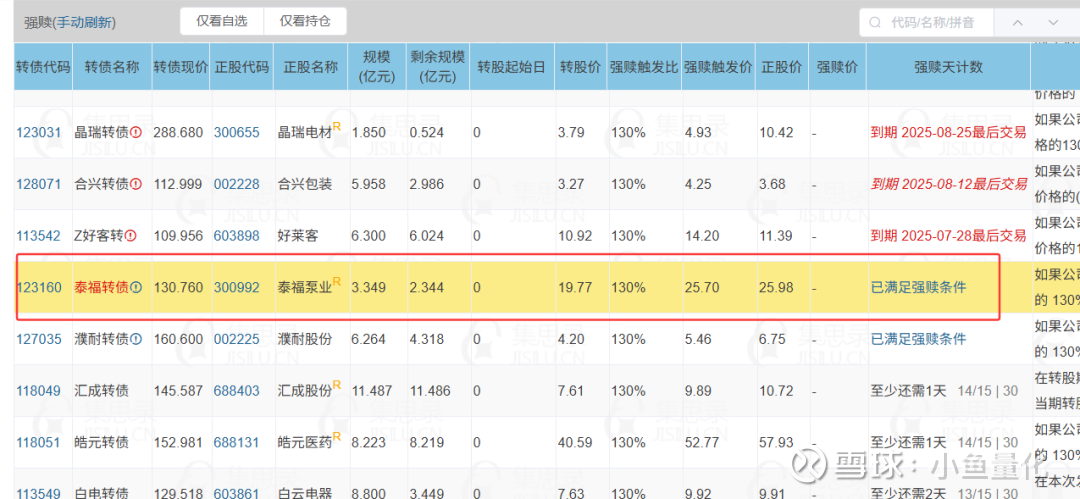Click the search magnifier icon
Viewport: 1080px width, 499px height.
pos(875,22)
